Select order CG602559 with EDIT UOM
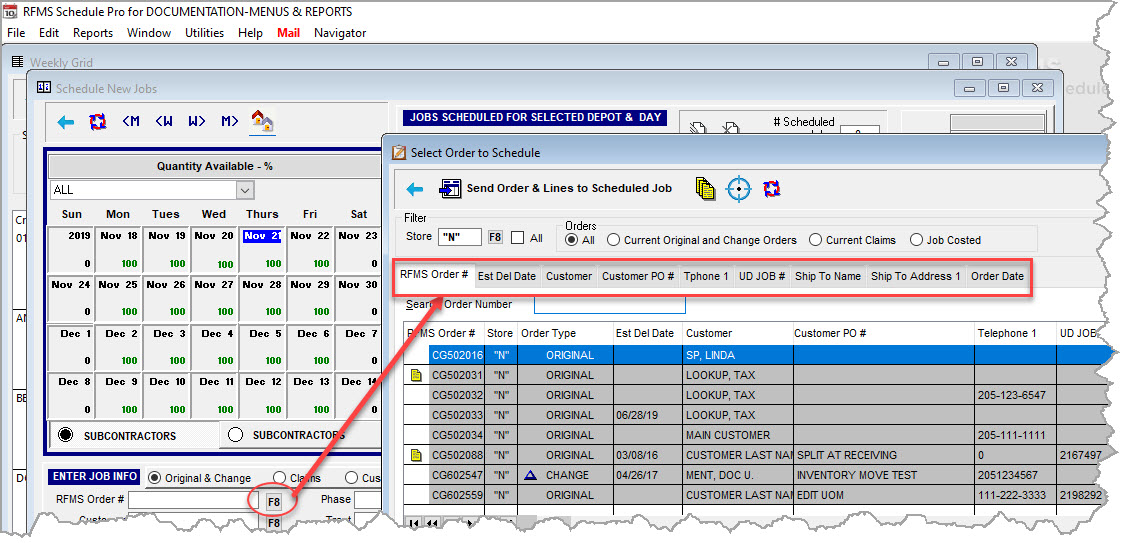Viewport: 1126px width, 543px height. (x=754, y=495)
